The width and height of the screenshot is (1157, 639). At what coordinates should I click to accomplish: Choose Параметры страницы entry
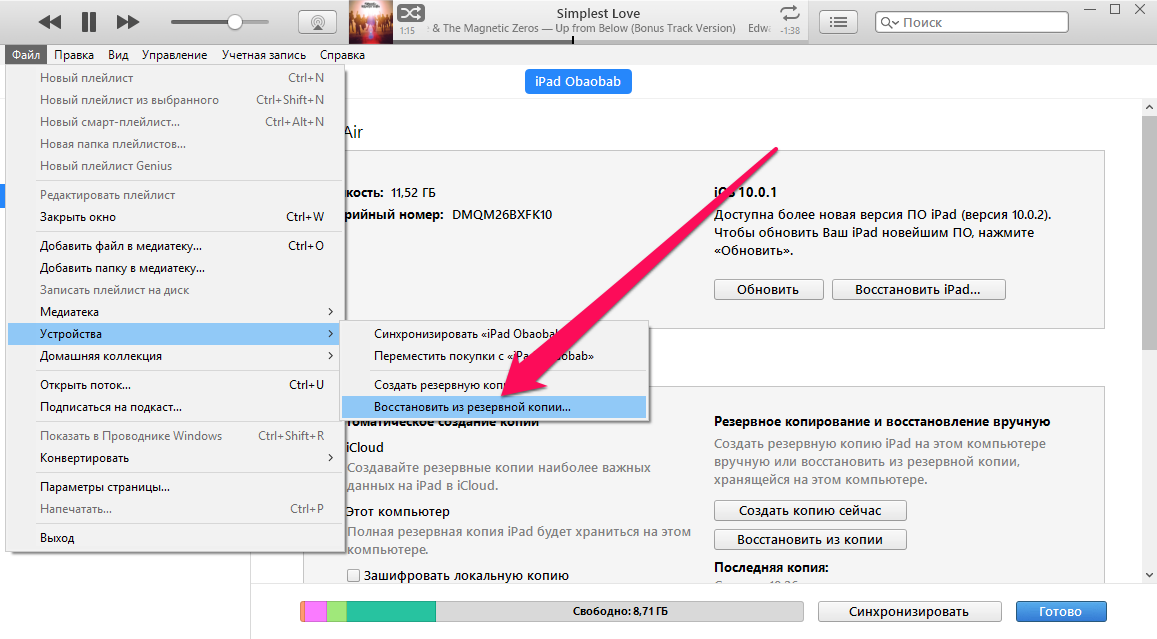click(x=175, y=487)
